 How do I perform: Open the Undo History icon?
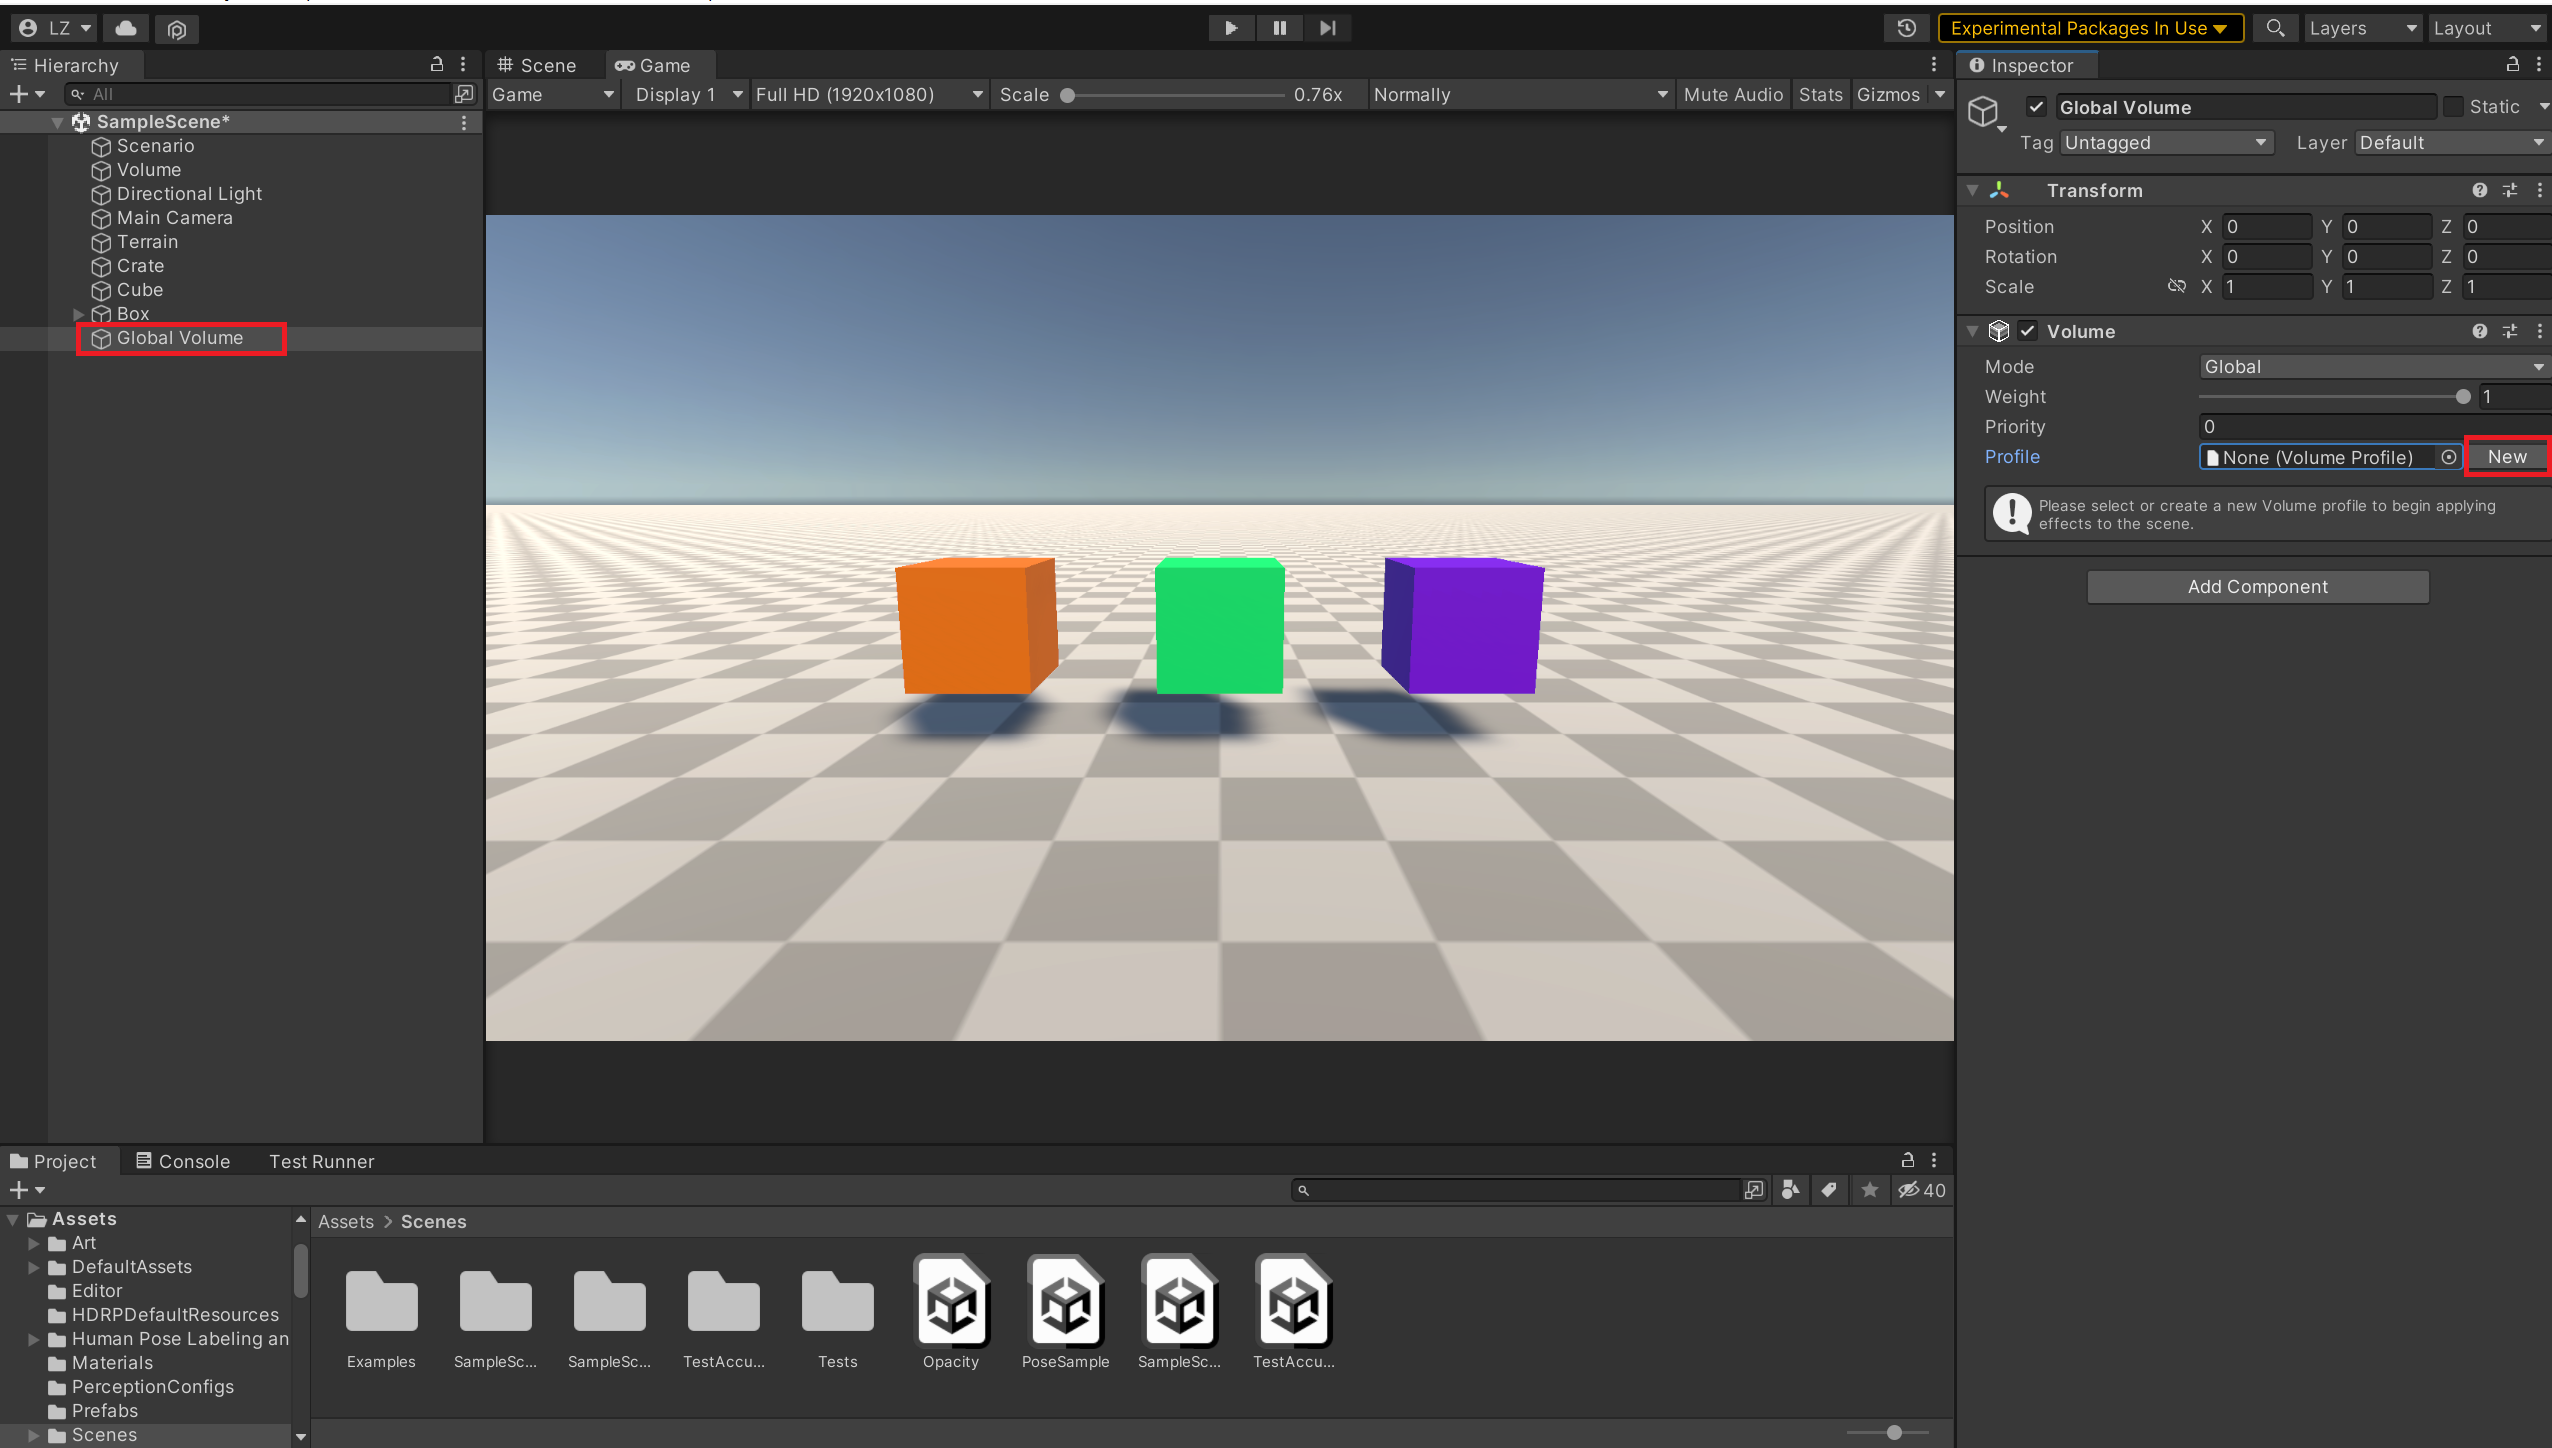pyautogui.click(x=1906, y=28)
